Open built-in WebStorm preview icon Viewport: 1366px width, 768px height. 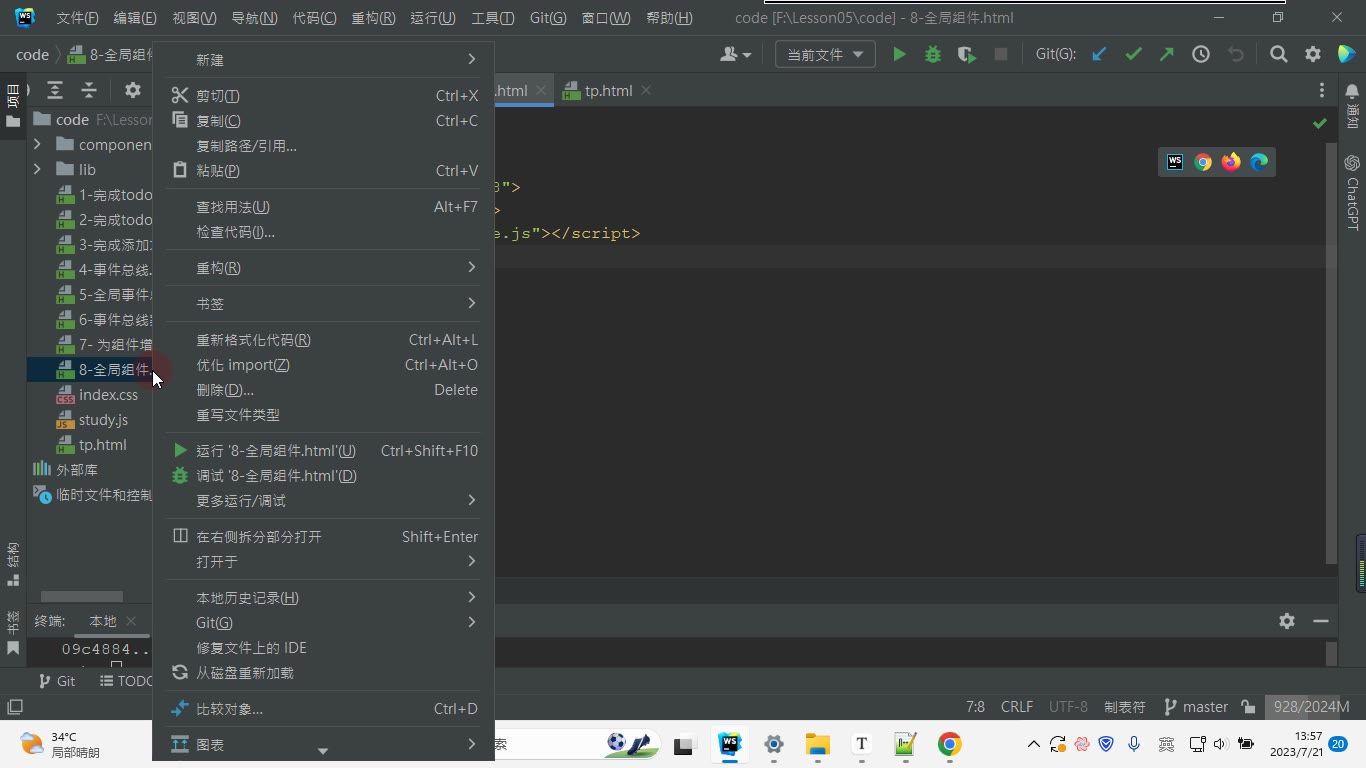1175,162
